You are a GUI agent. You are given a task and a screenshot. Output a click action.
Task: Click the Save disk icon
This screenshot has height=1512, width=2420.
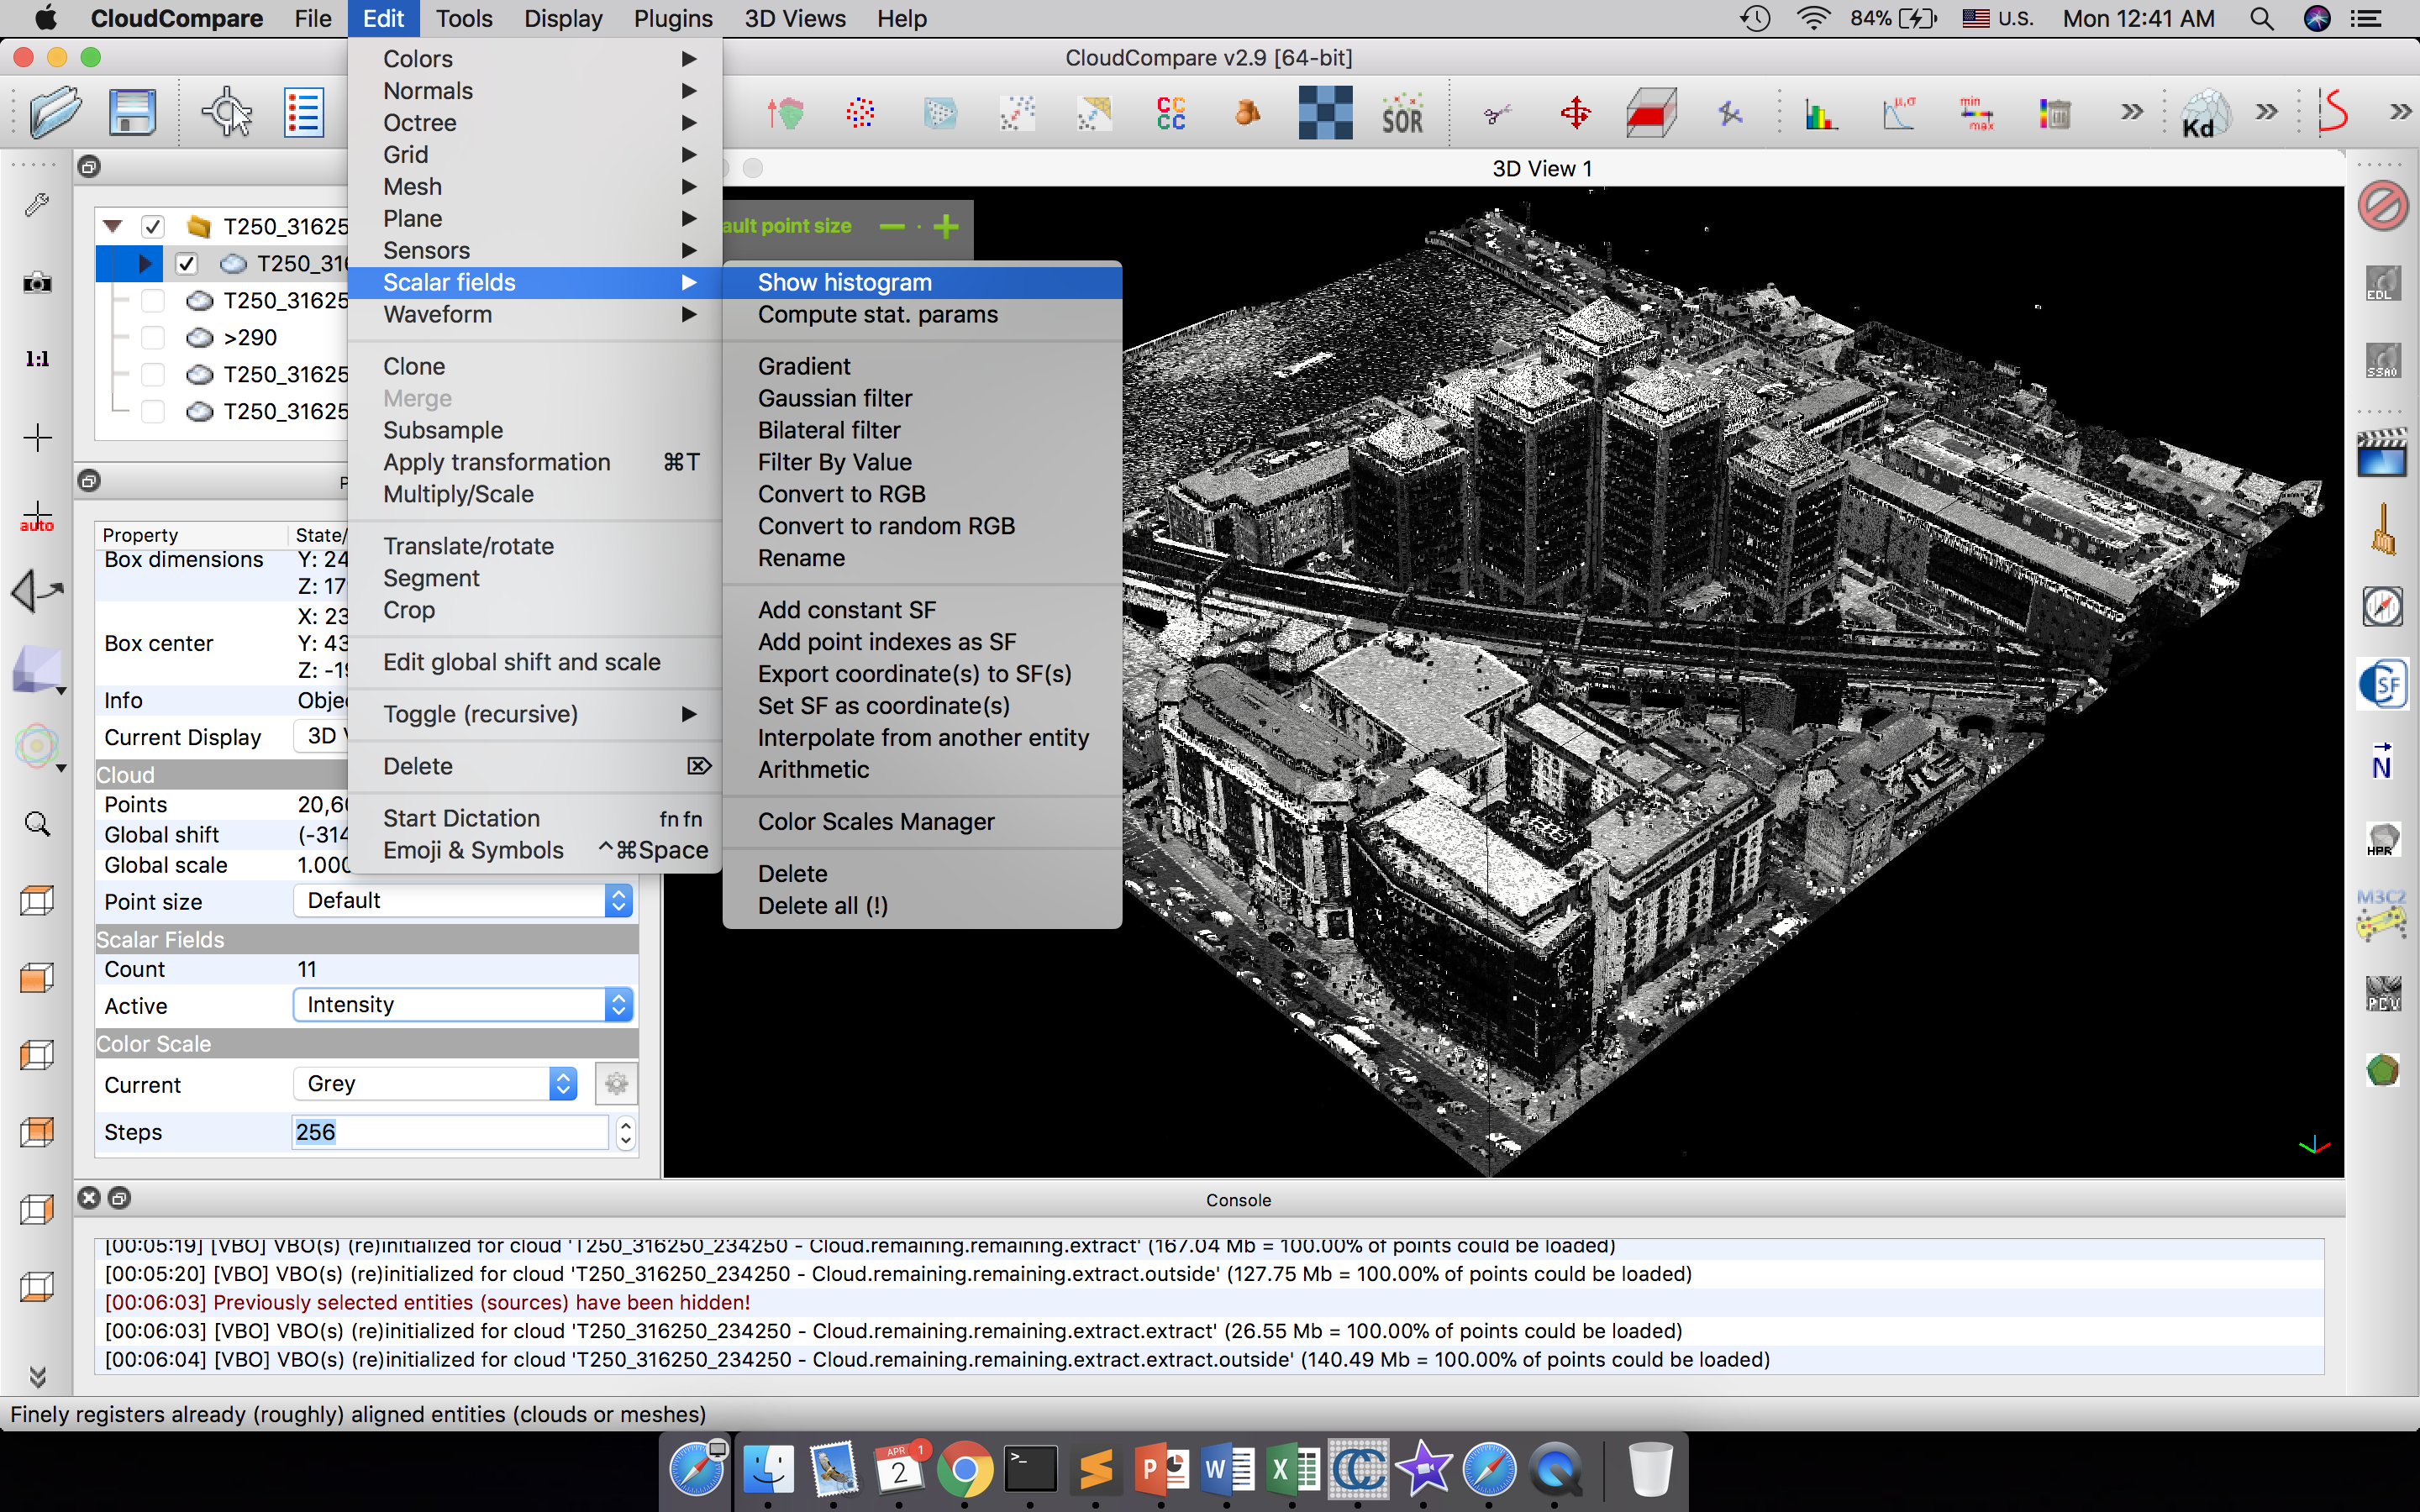coord(132,112)
